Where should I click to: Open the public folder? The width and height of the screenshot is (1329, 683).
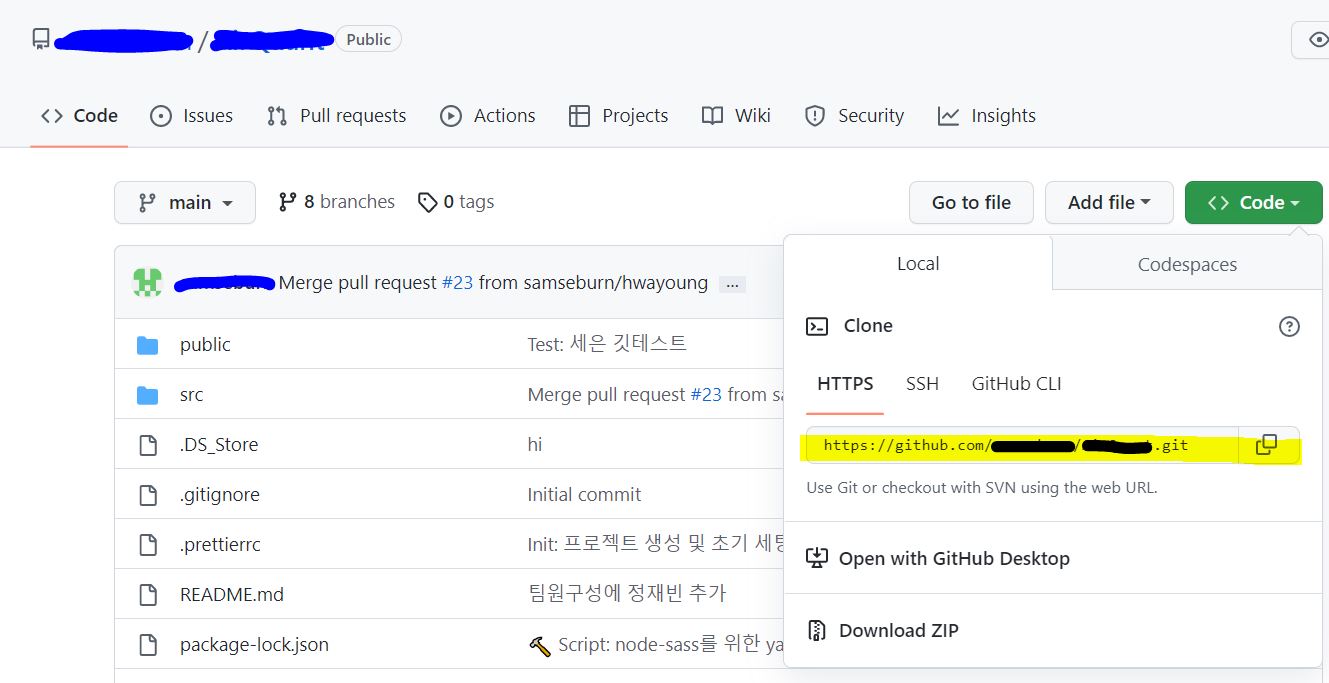[x=205, y=344]
